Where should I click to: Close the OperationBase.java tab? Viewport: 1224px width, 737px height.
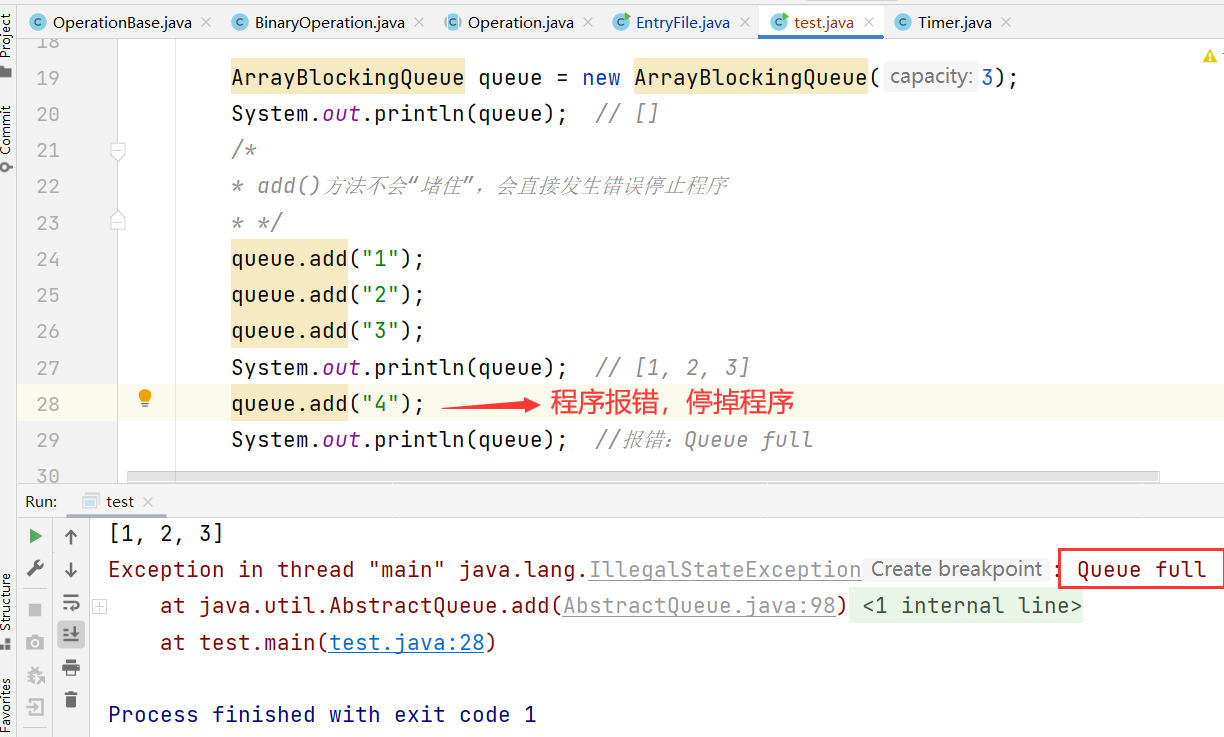(206, 22)
